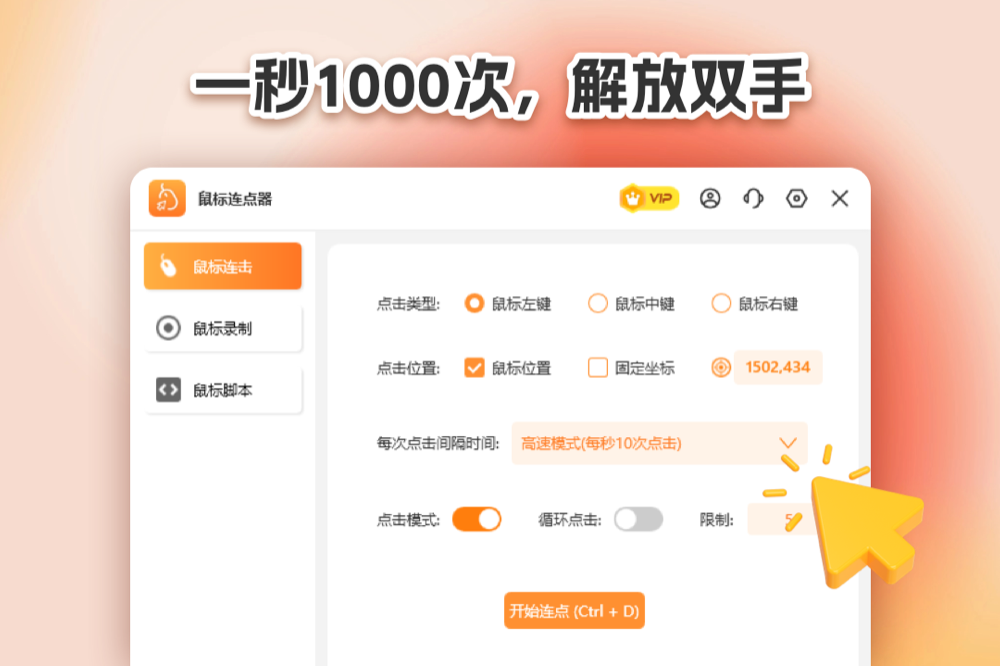Close the 鼠标连点器 window
The width and height of the screenshot is (1000, 666).
click(840, 198)
